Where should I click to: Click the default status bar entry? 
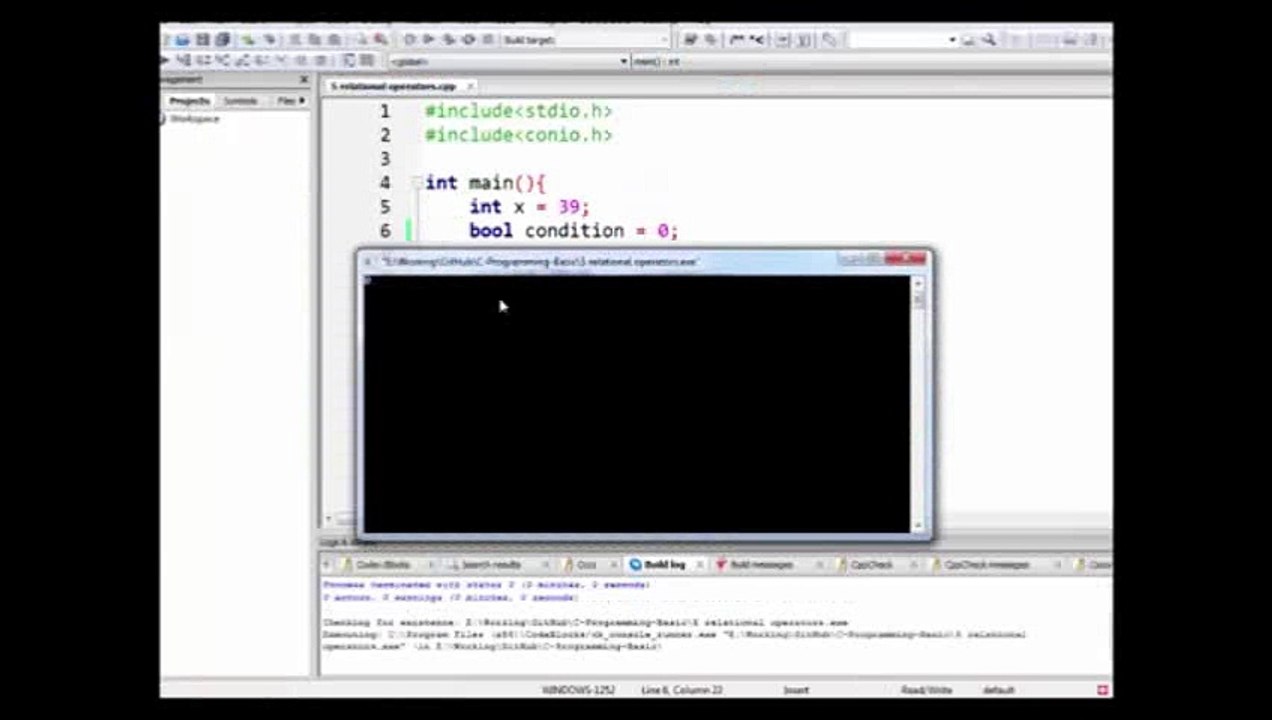point(998,690)
